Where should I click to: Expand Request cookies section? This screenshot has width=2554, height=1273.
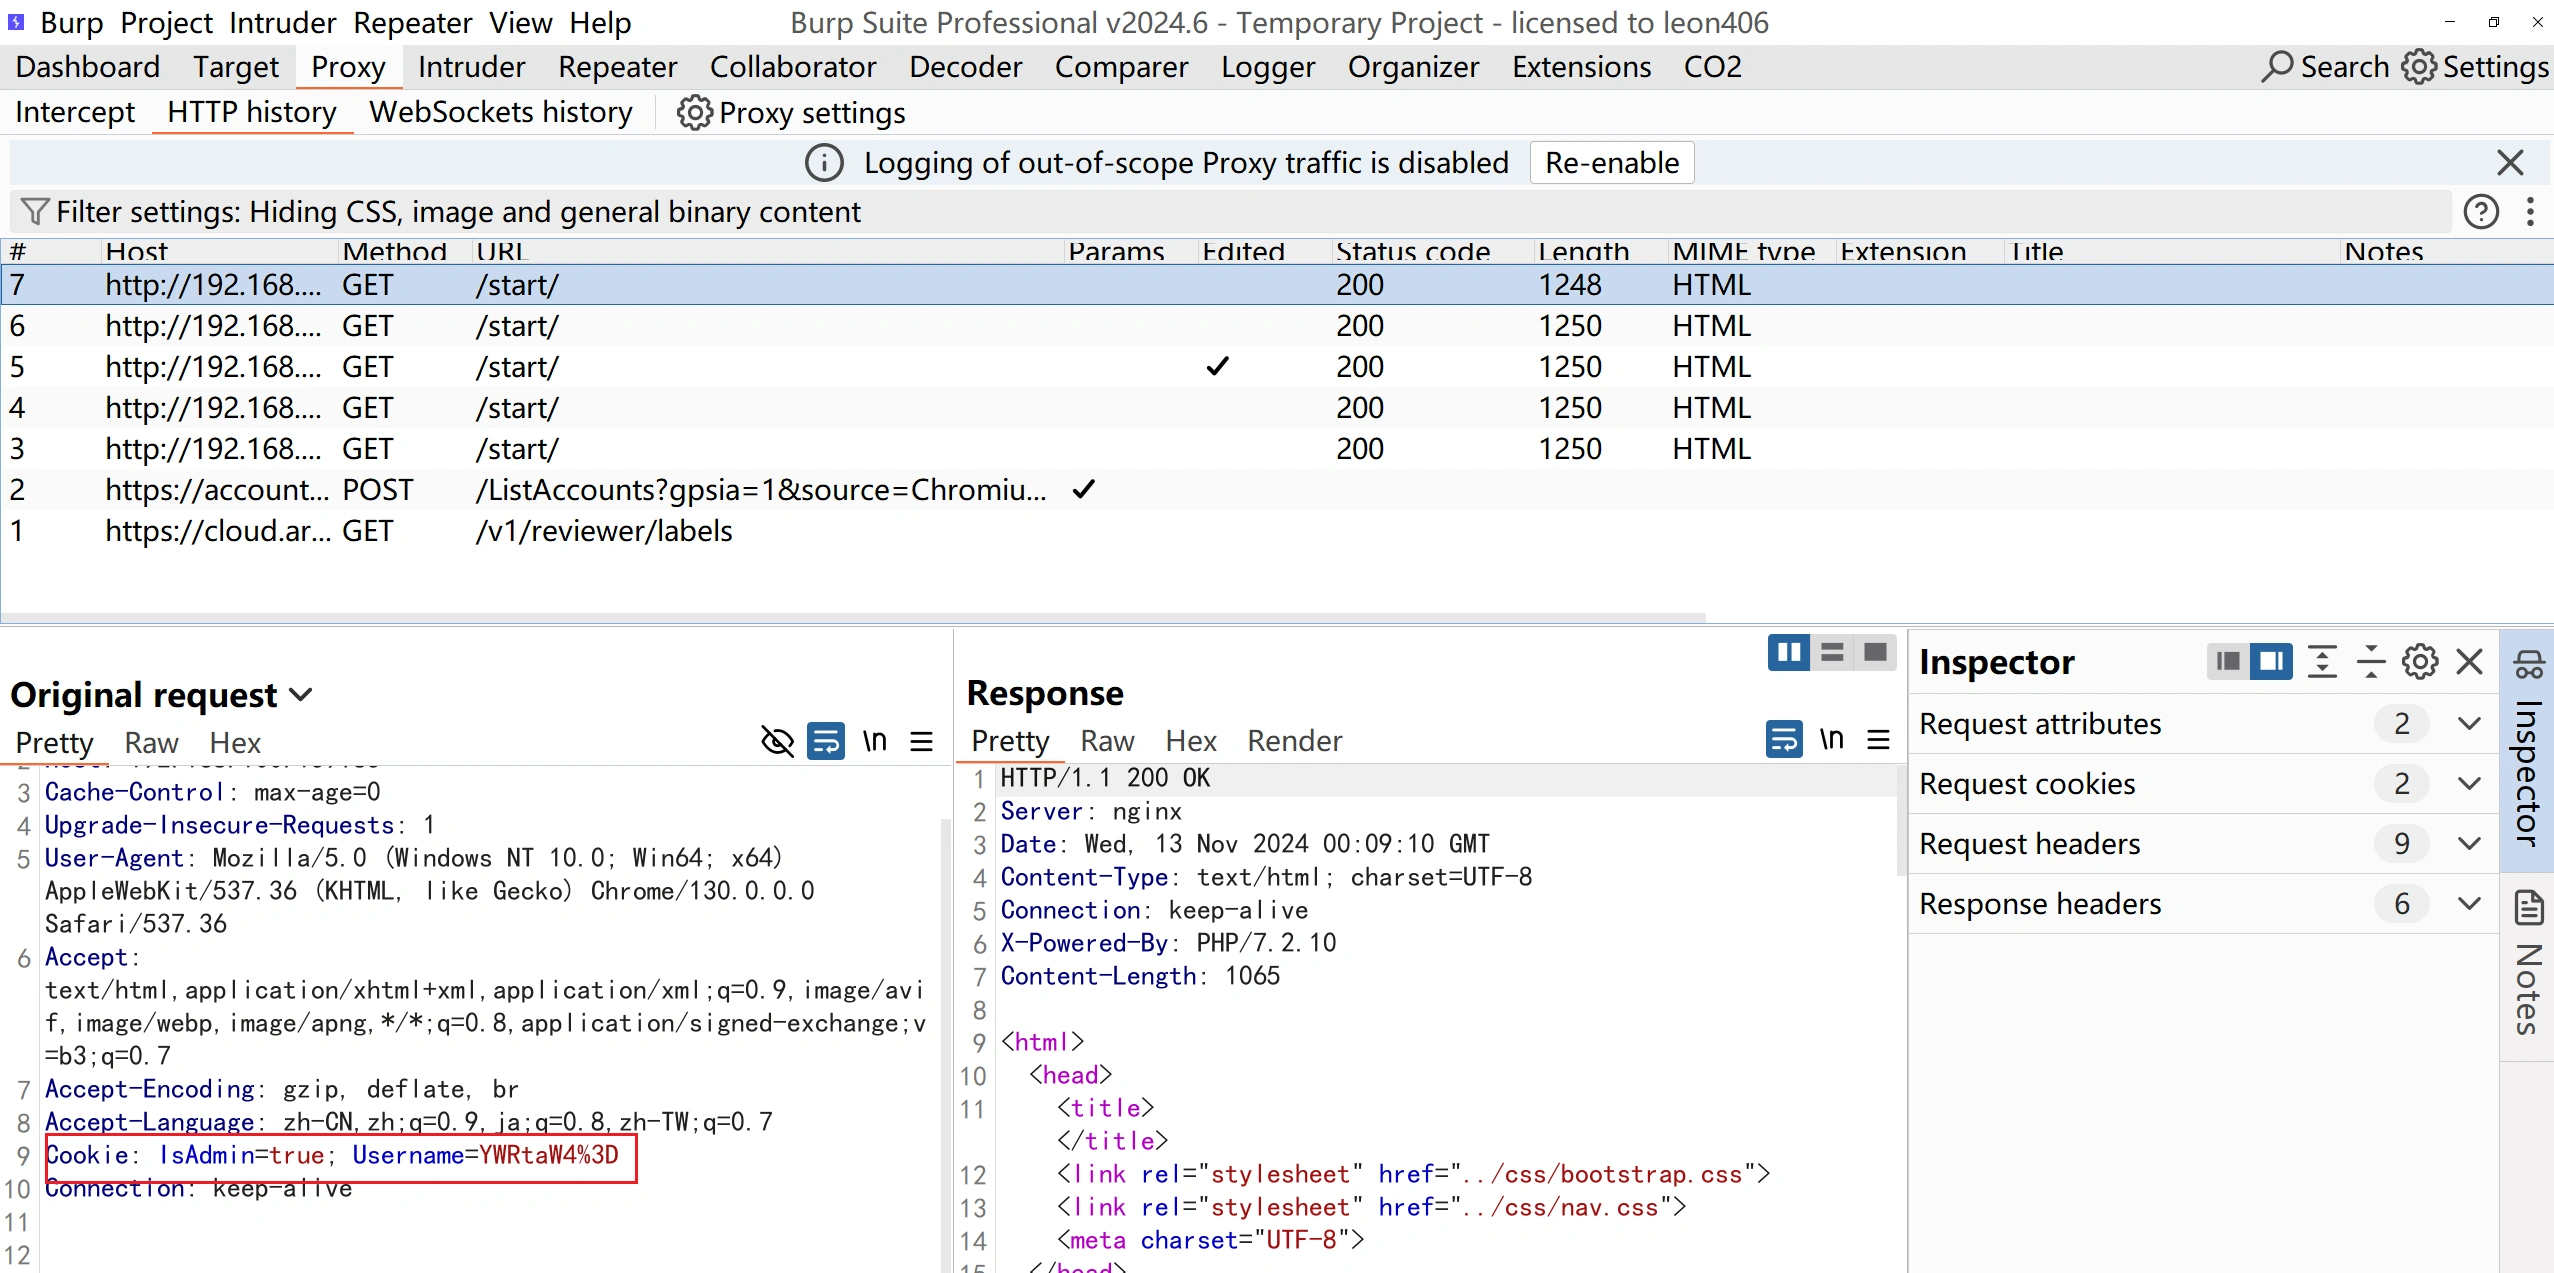[x=2468, y=784]
